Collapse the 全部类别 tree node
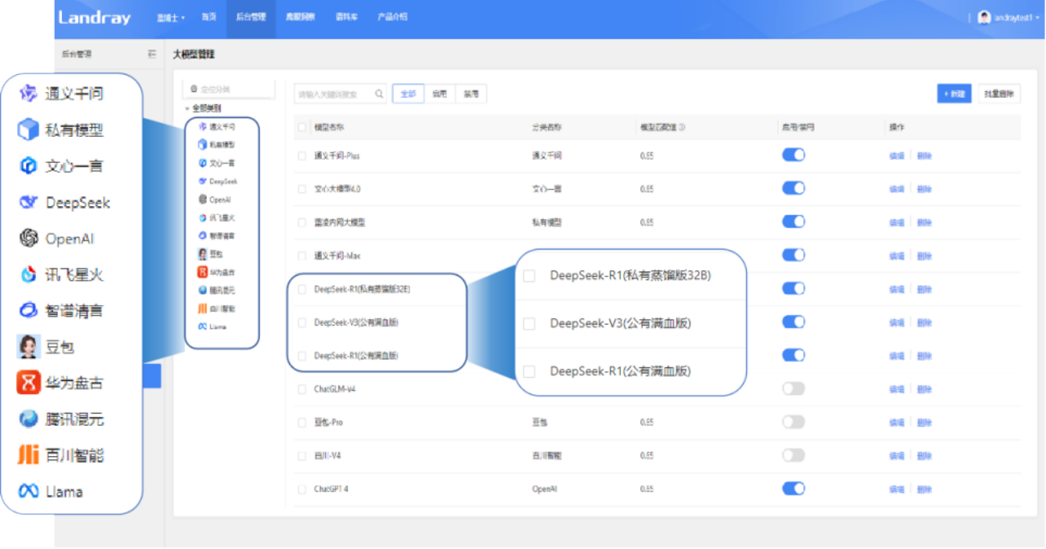 click(x=187, y=108)
